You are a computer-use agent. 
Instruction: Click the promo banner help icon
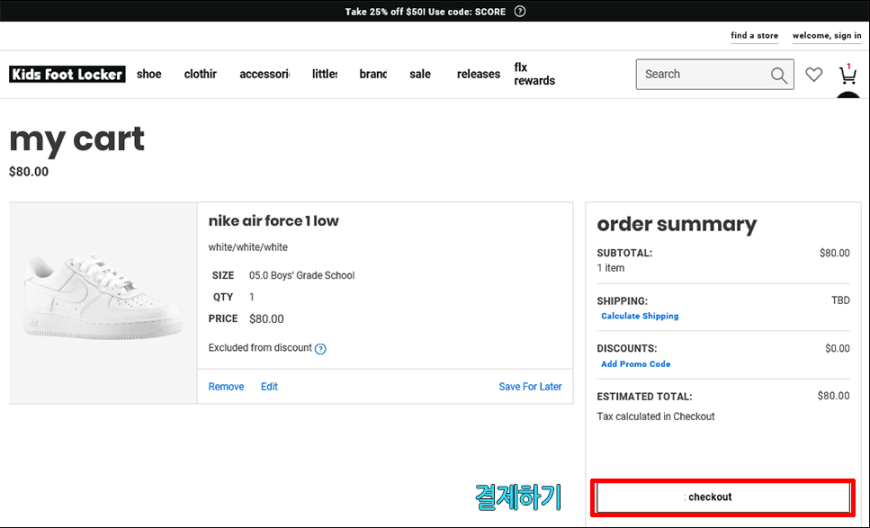pos(519,11)
